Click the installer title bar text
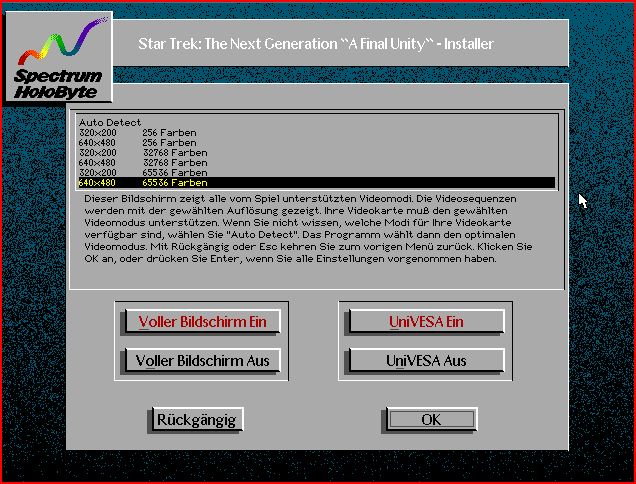 click(315, 44)
